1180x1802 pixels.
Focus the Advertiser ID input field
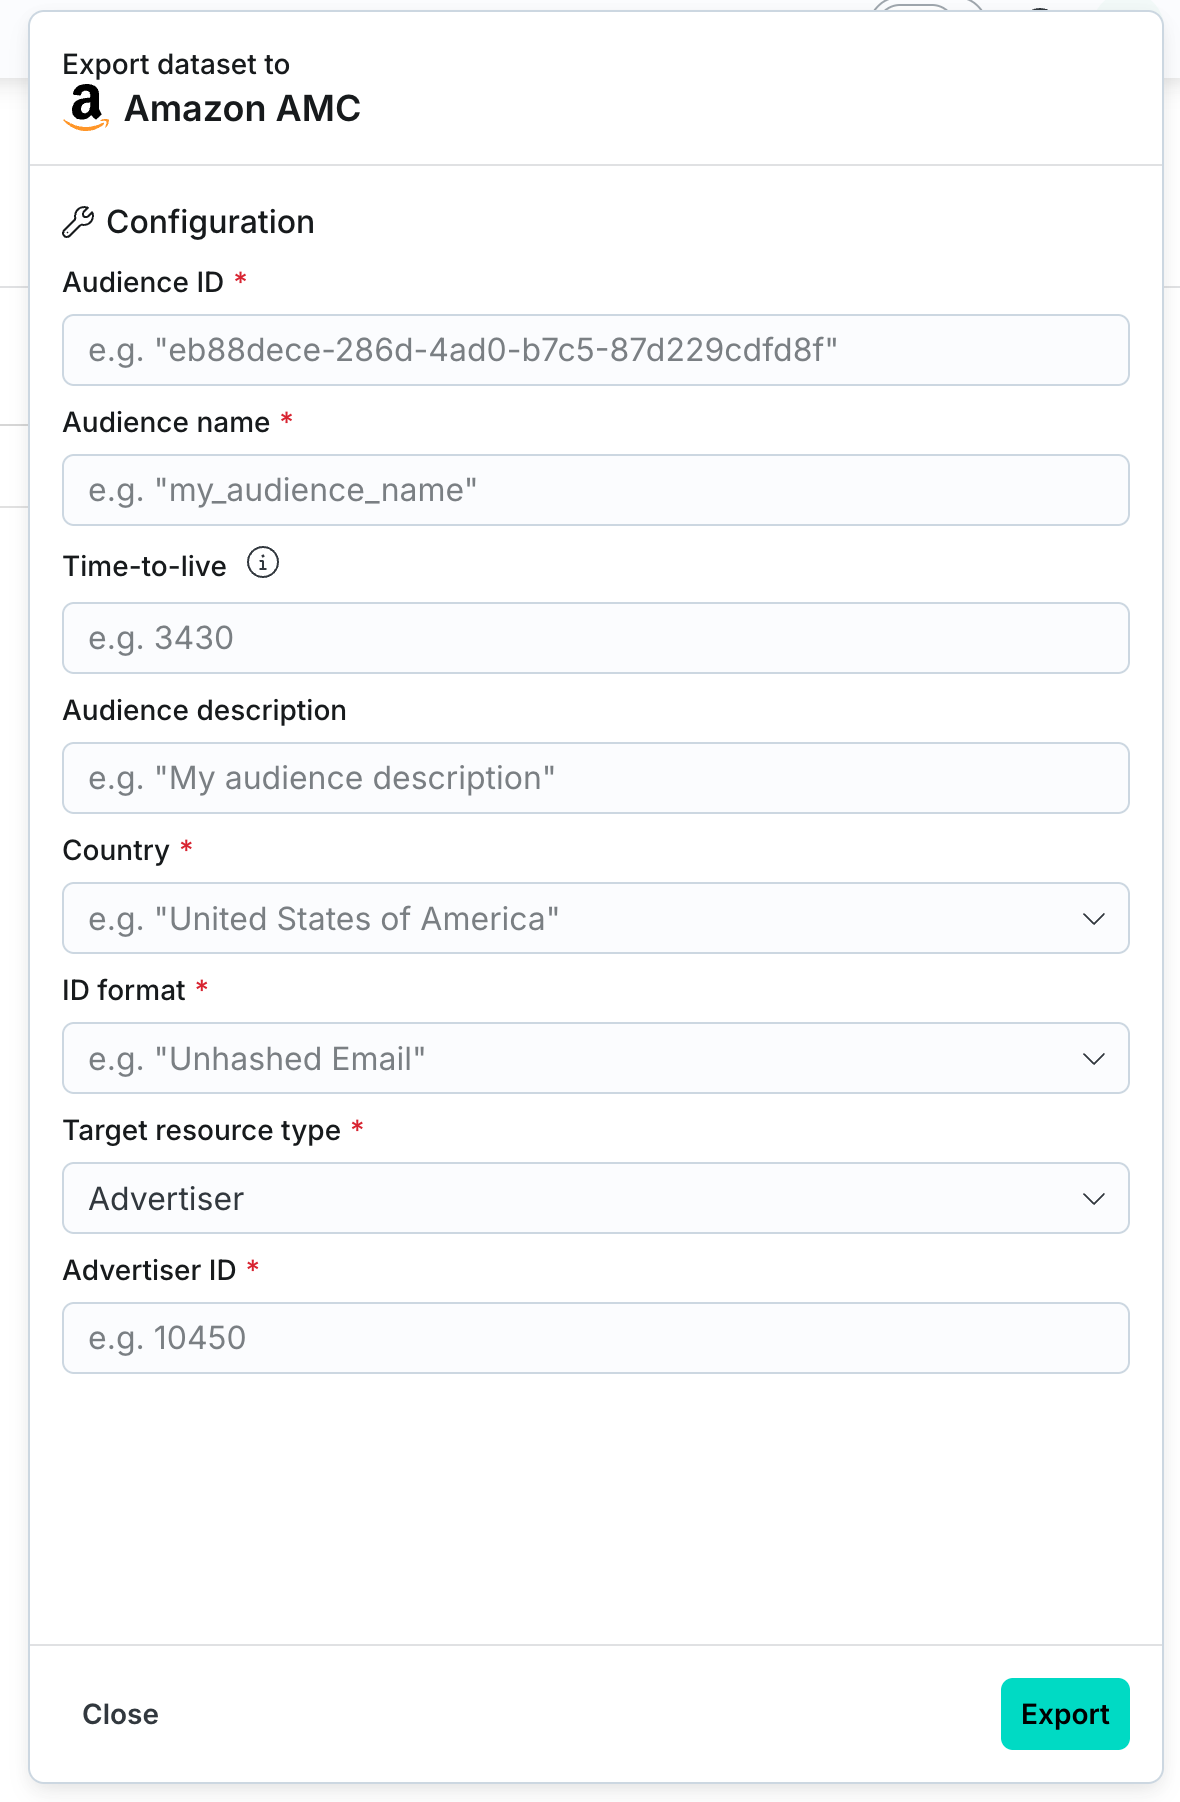(595, 1338)
